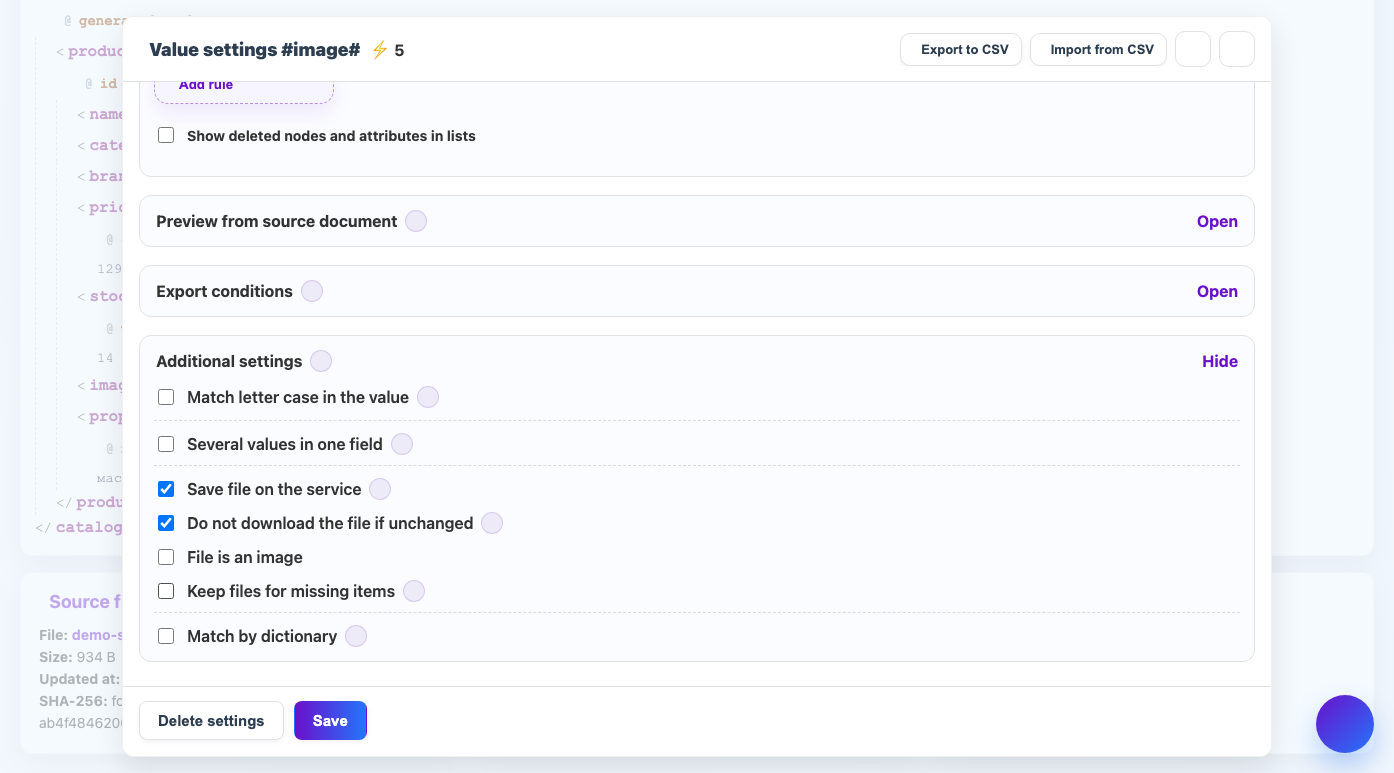Enable Match letter case in the value
Screen dimensions: 1394x773
166,397
